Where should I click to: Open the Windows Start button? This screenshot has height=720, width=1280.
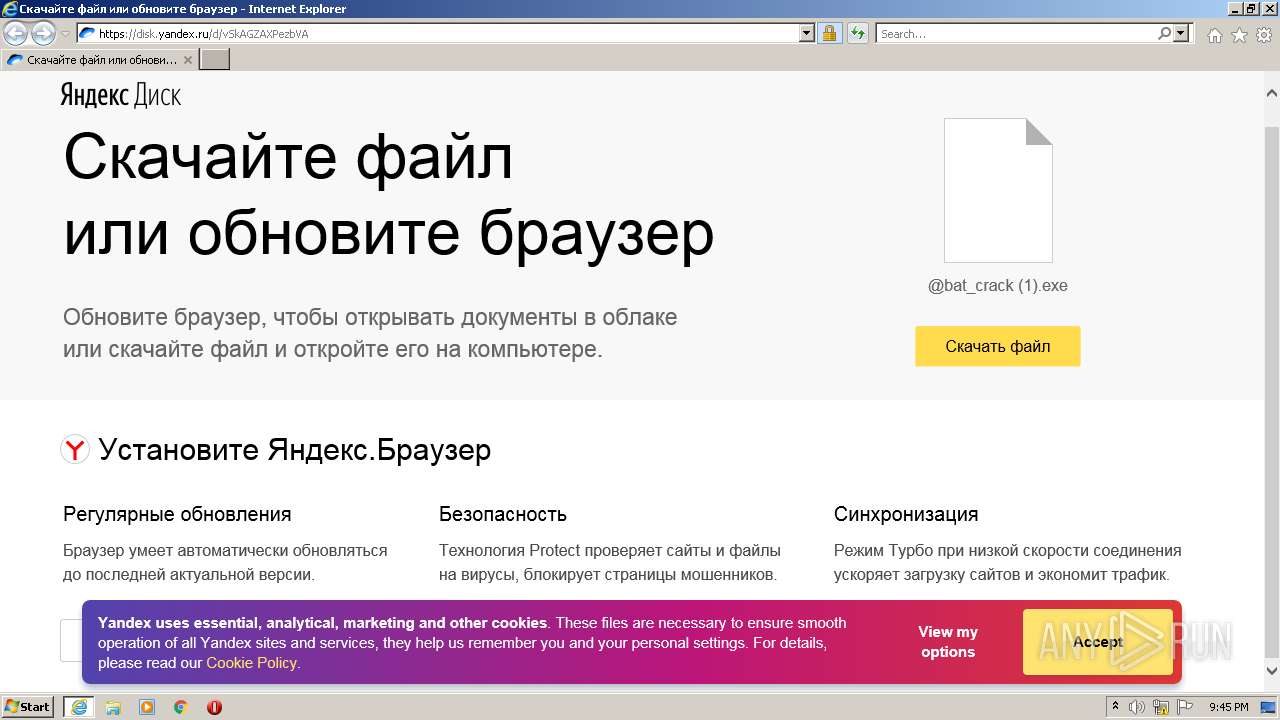coord(28,707)
